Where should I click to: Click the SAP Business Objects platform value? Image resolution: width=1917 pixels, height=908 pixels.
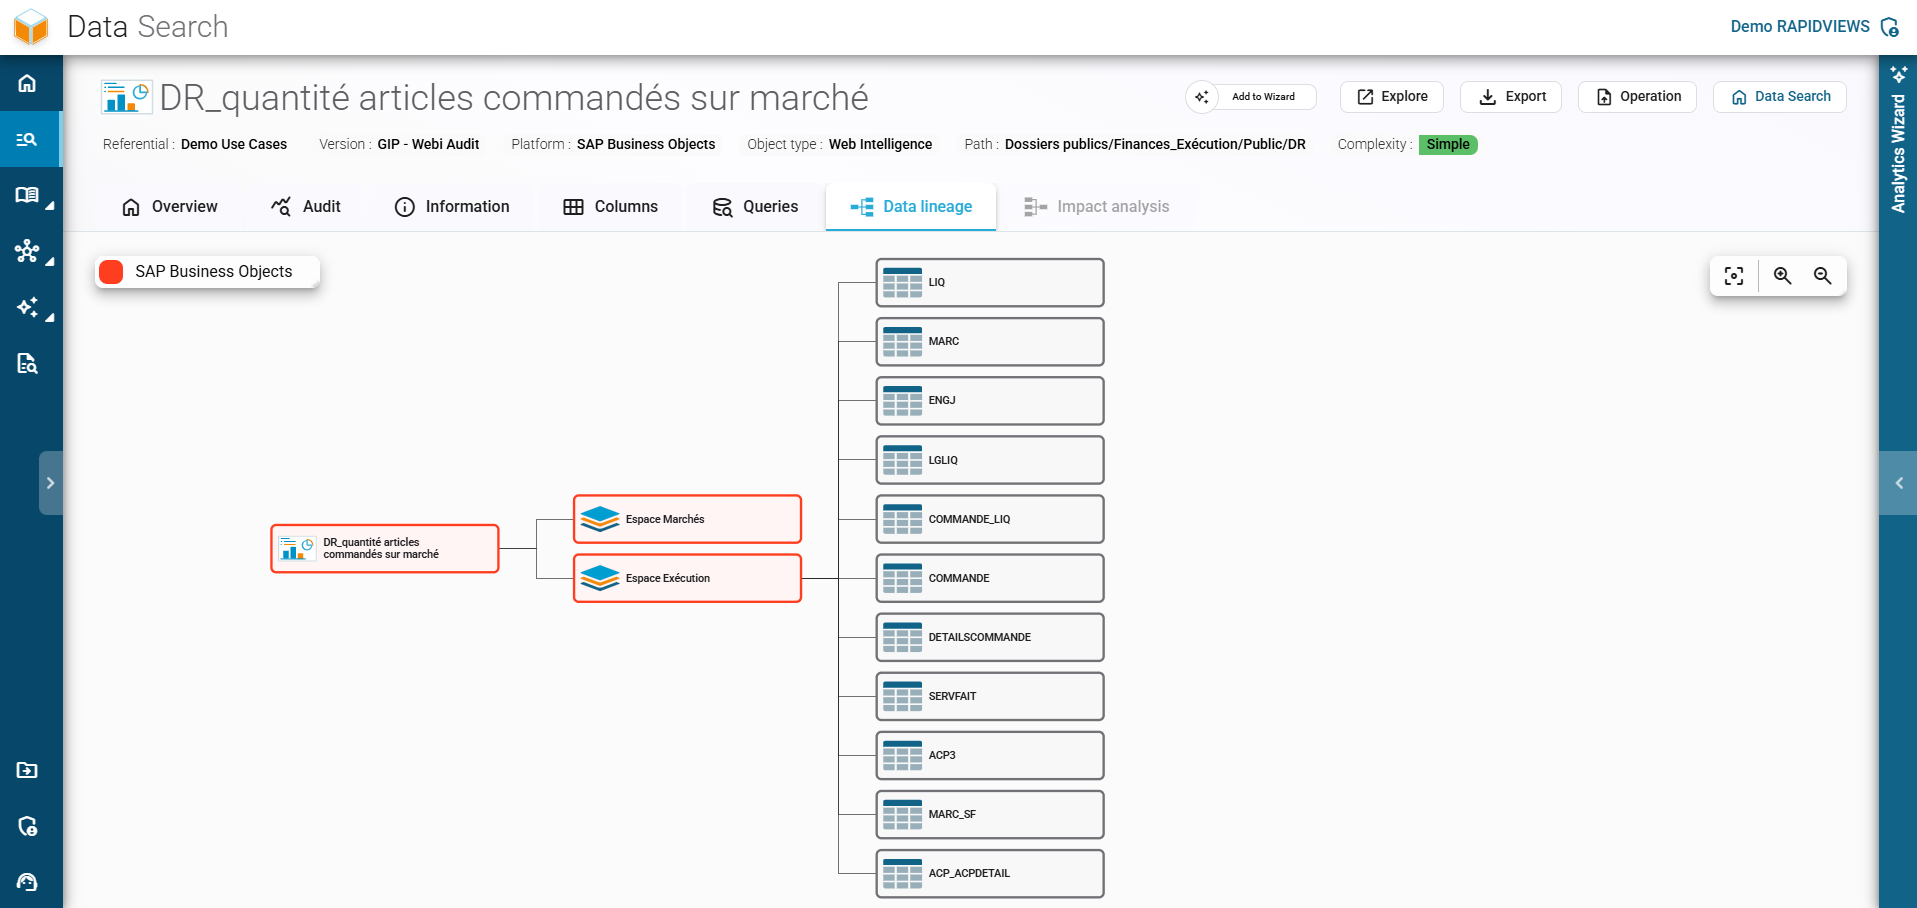click(x=646, y=145)
